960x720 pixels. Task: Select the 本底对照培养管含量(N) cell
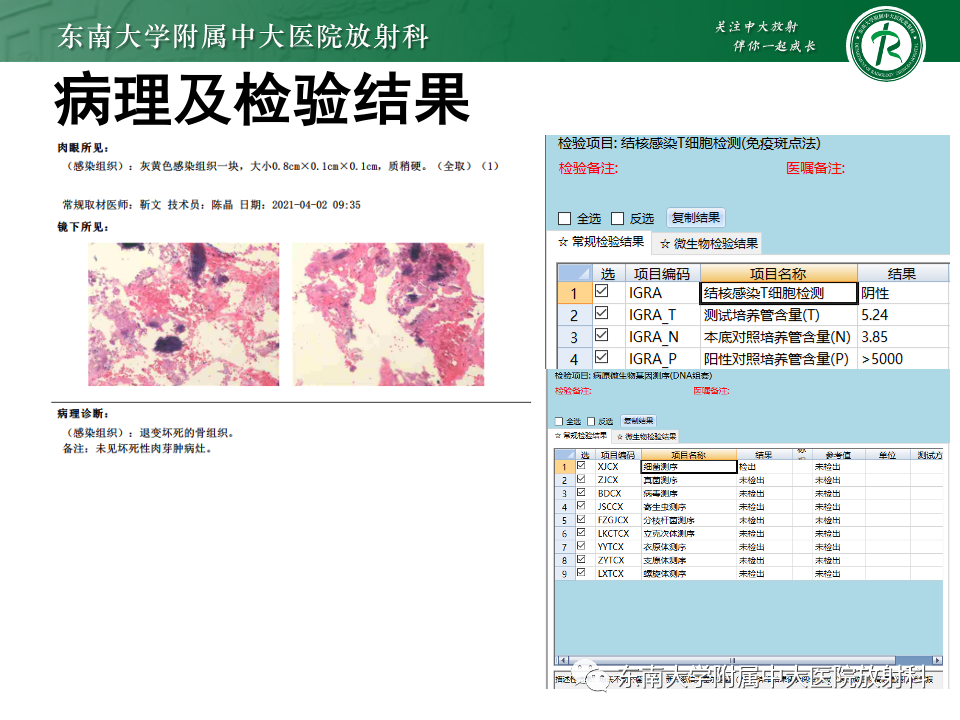pos(779,337)
